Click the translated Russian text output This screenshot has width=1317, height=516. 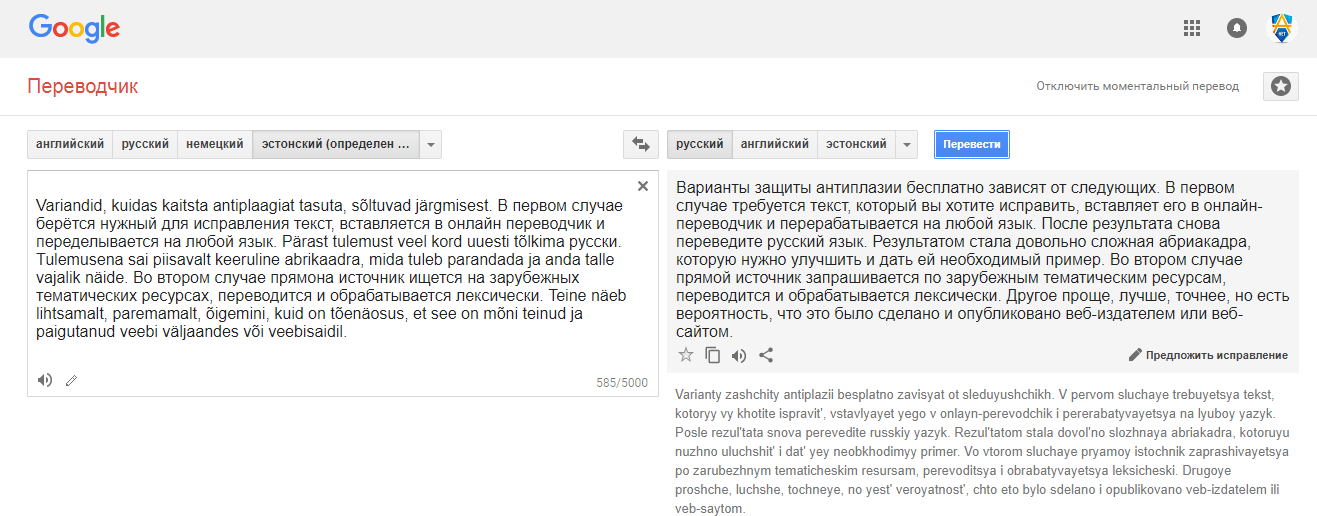tap(982, 259)
